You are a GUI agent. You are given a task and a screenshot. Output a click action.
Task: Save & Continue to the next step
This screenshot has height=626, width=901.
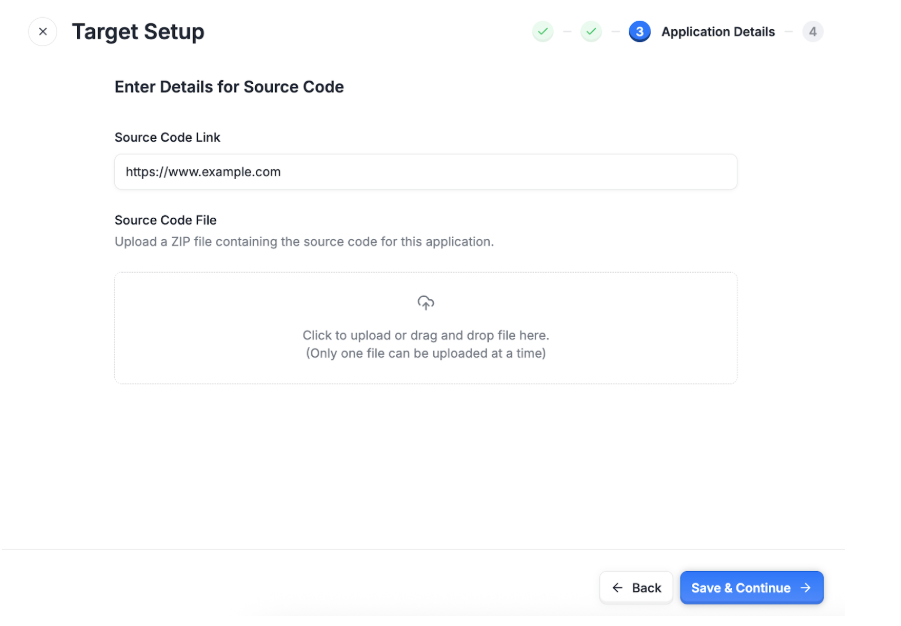pyautogui.click(x=752, y=587)
